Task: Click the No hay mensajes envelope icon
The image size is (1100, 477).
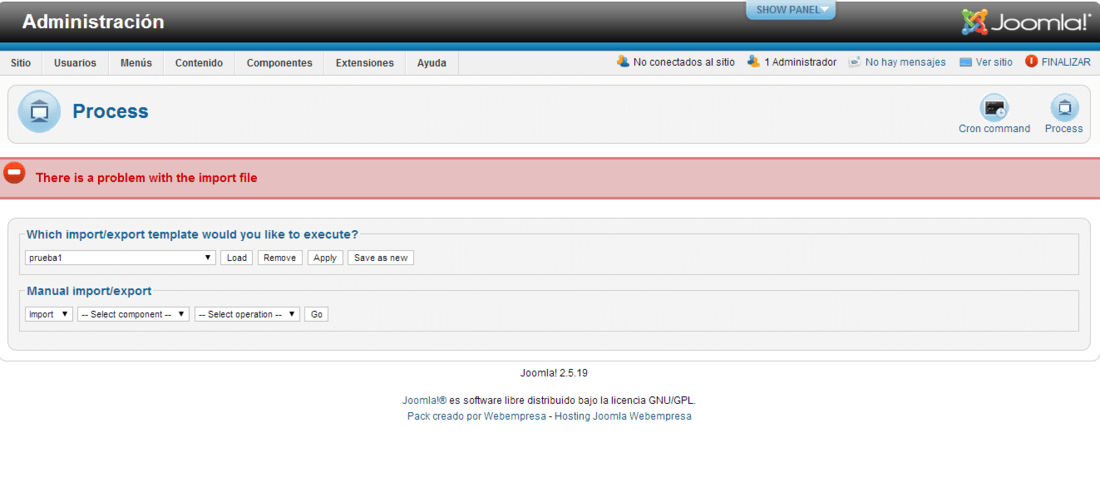Action: (x=854, y=62)
